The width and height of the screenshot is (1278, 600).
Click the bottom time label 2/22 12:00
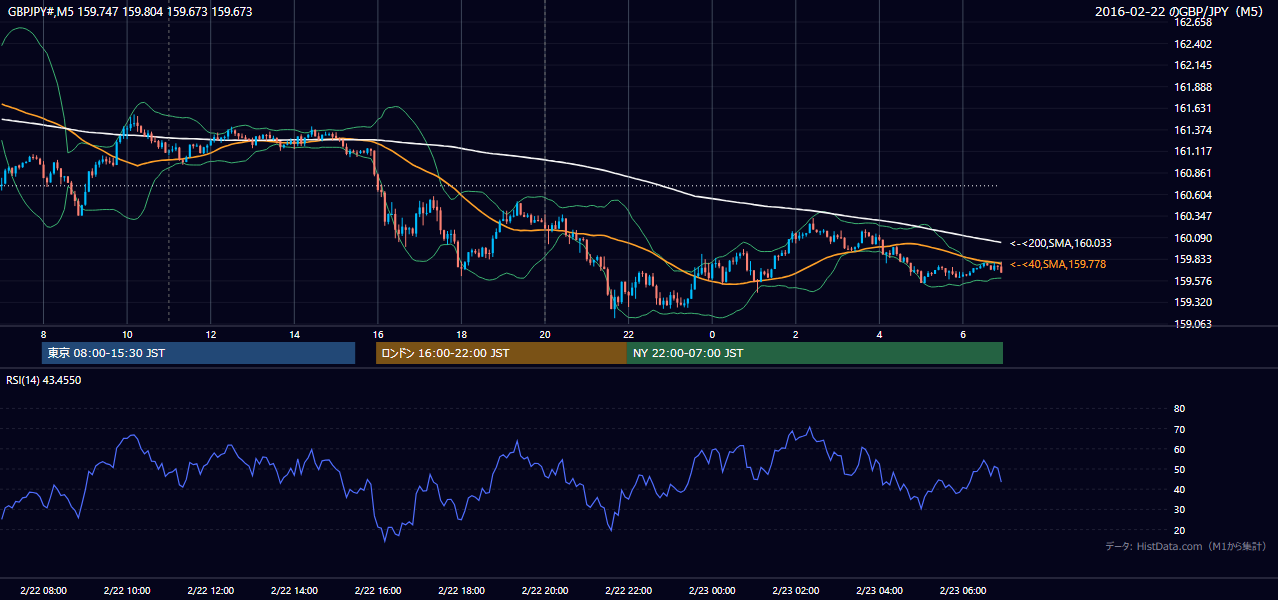211,591
